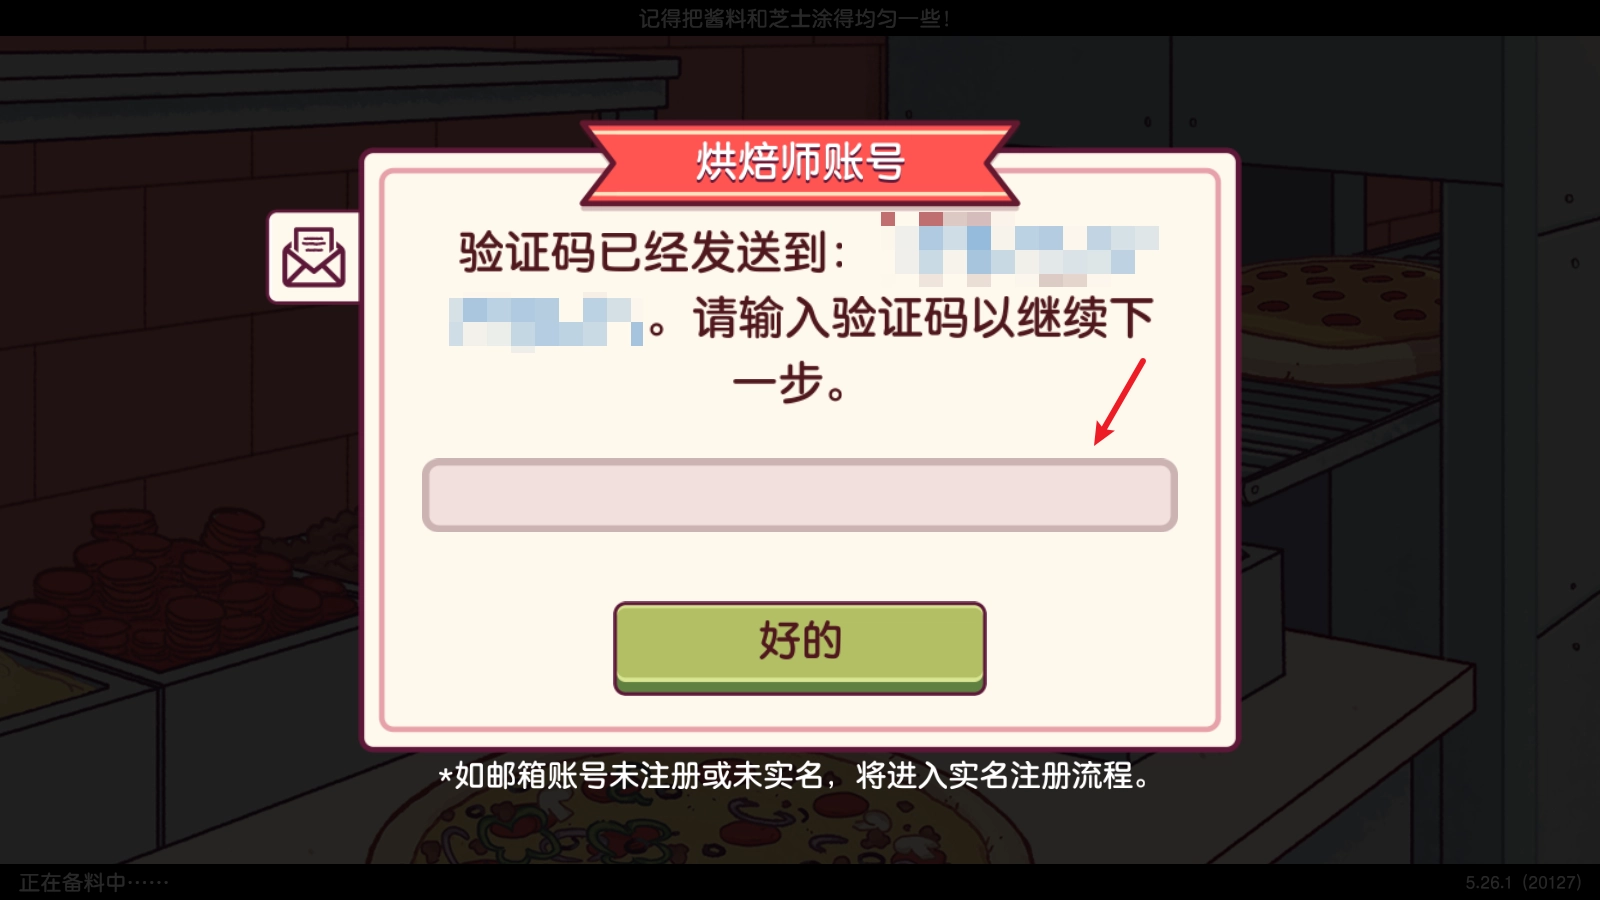Click the red arrow pointing at the input

tap(1119, 401)
